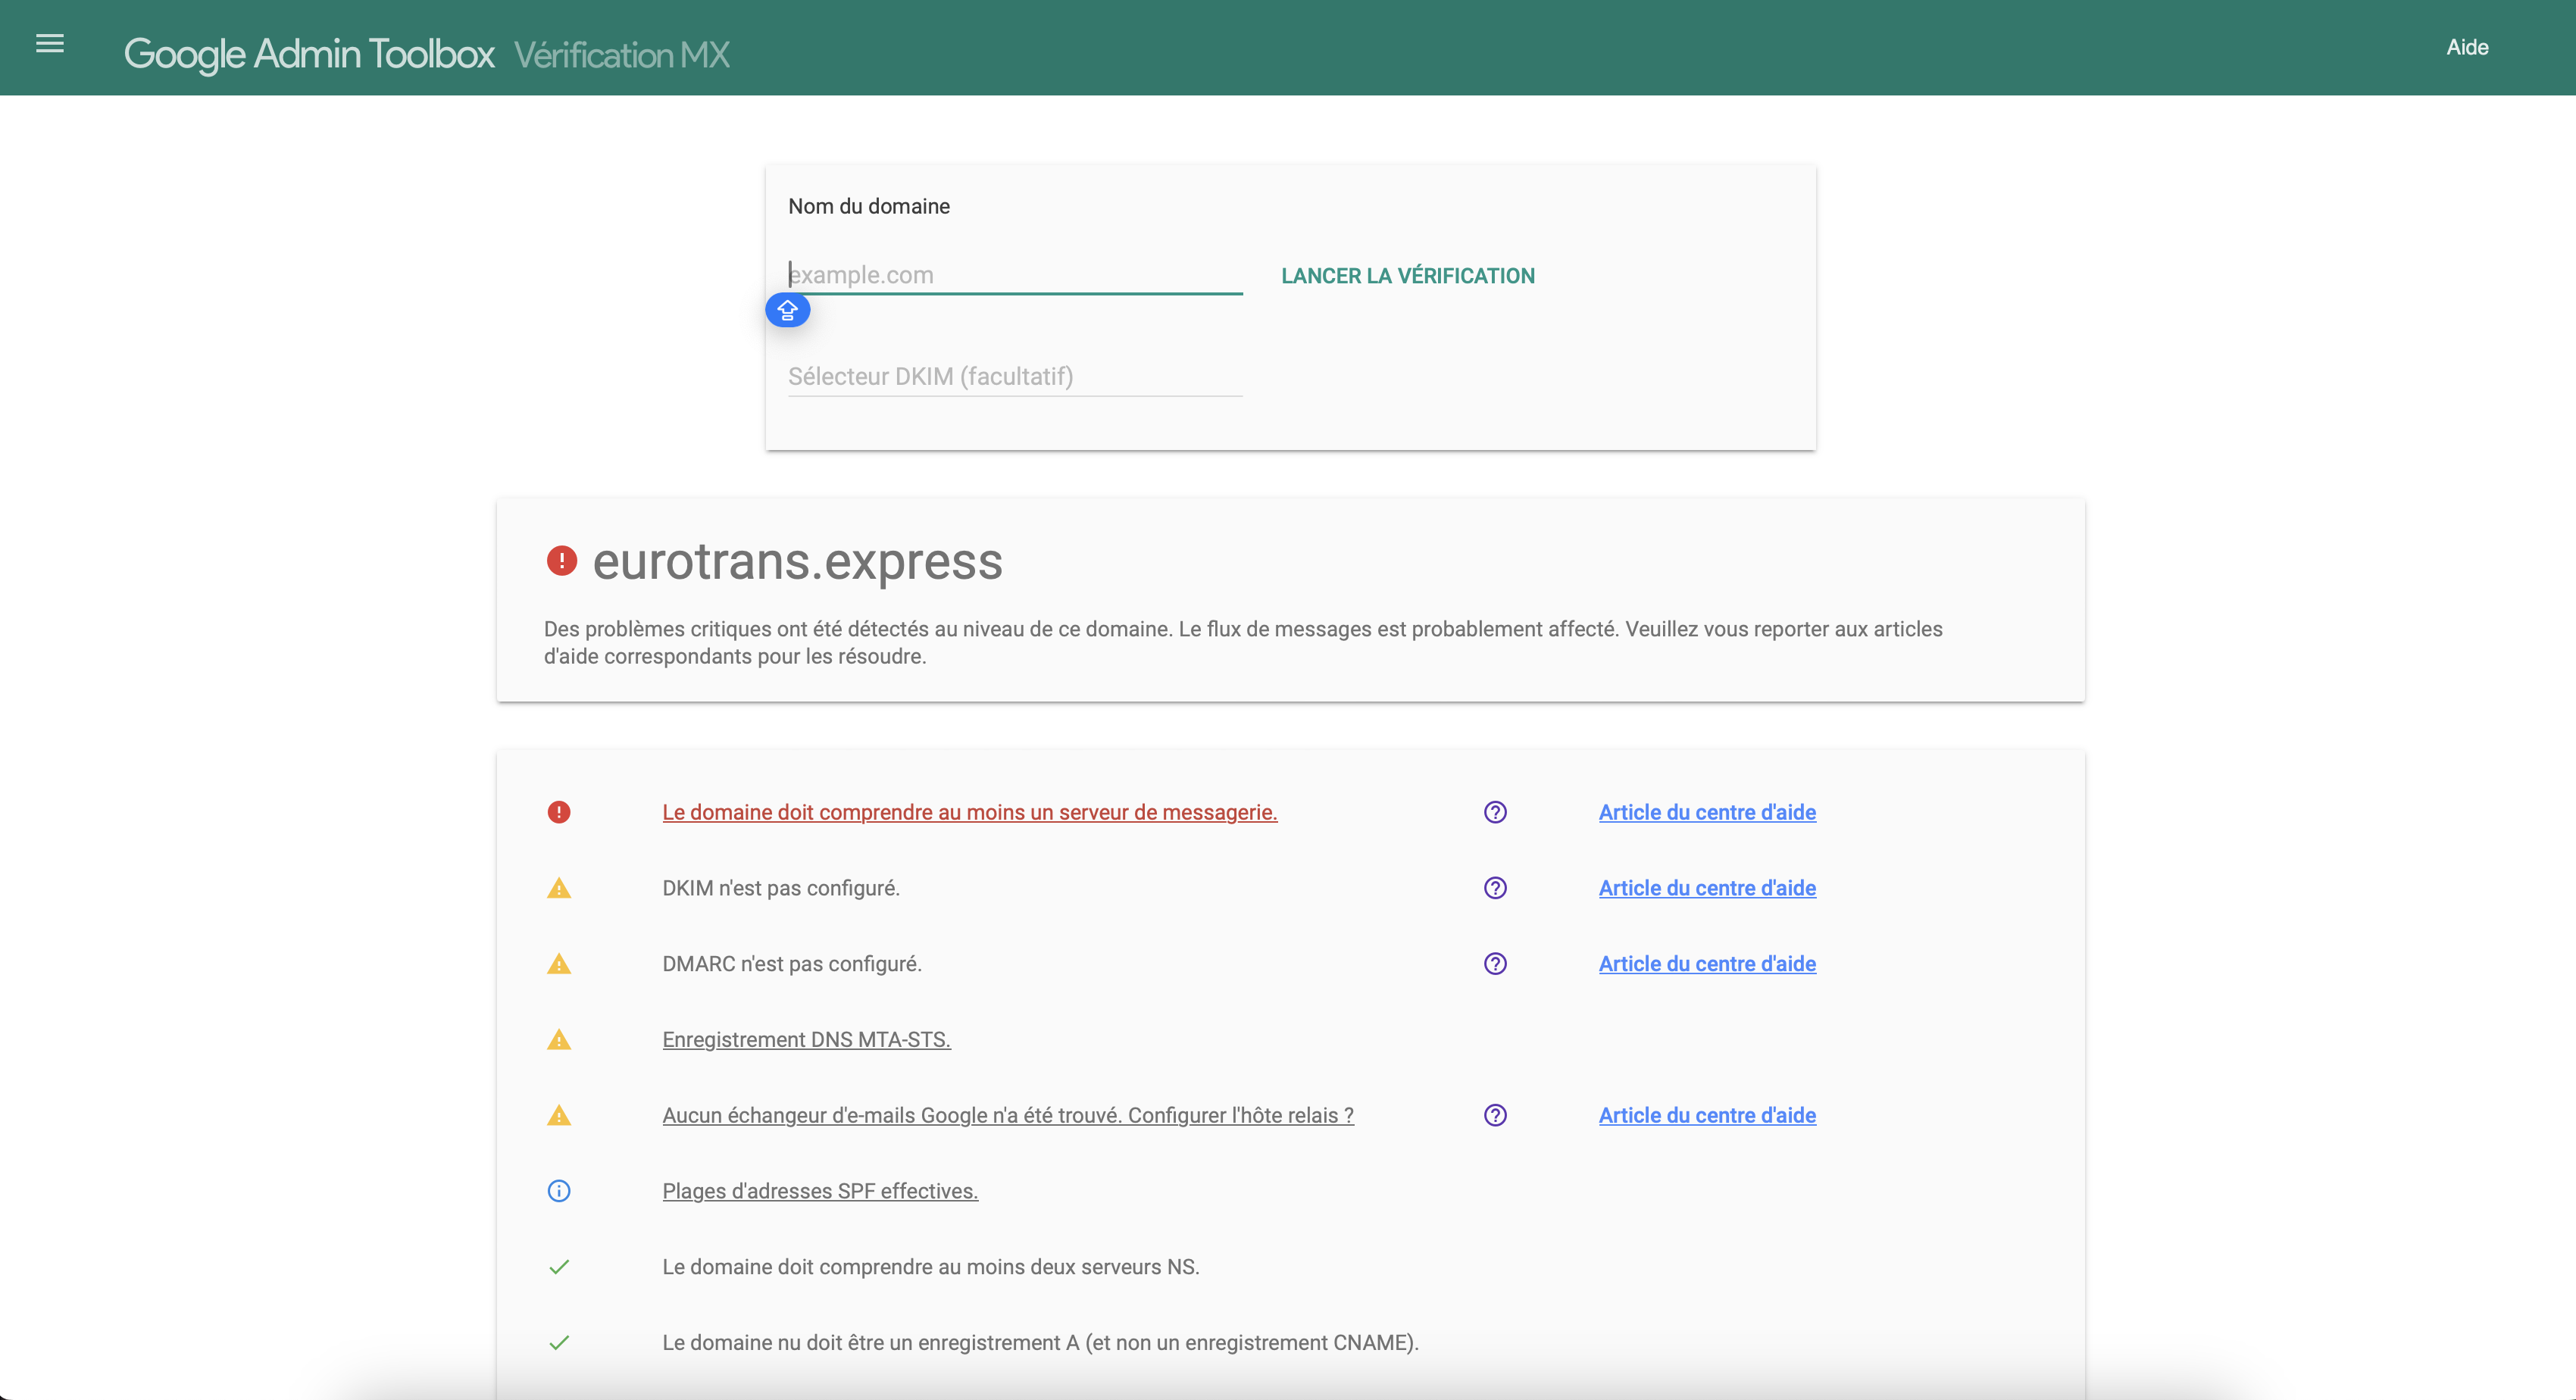Image resolution: width=2576 pixels, height=1400 pixels.
Task: Open the Aide menu item
Action: click(2467, 47)
